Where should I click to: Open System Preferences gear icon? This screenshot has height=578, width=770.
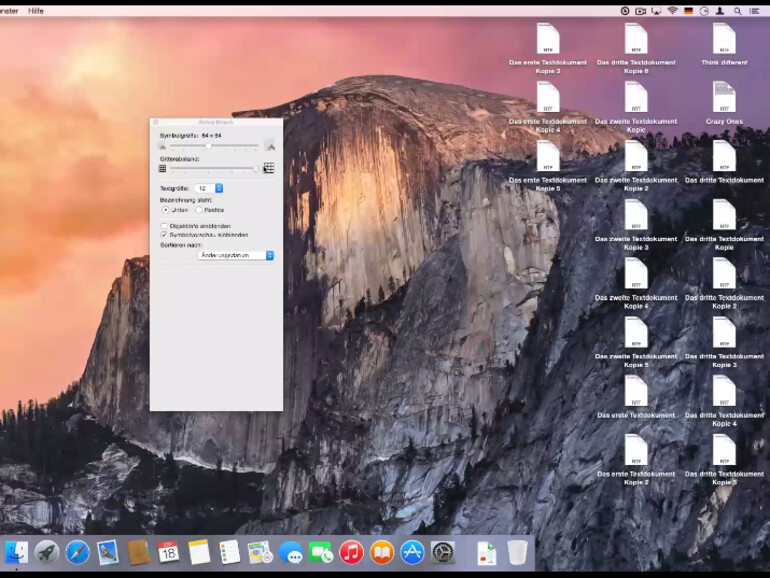click(x=443, y=553)
